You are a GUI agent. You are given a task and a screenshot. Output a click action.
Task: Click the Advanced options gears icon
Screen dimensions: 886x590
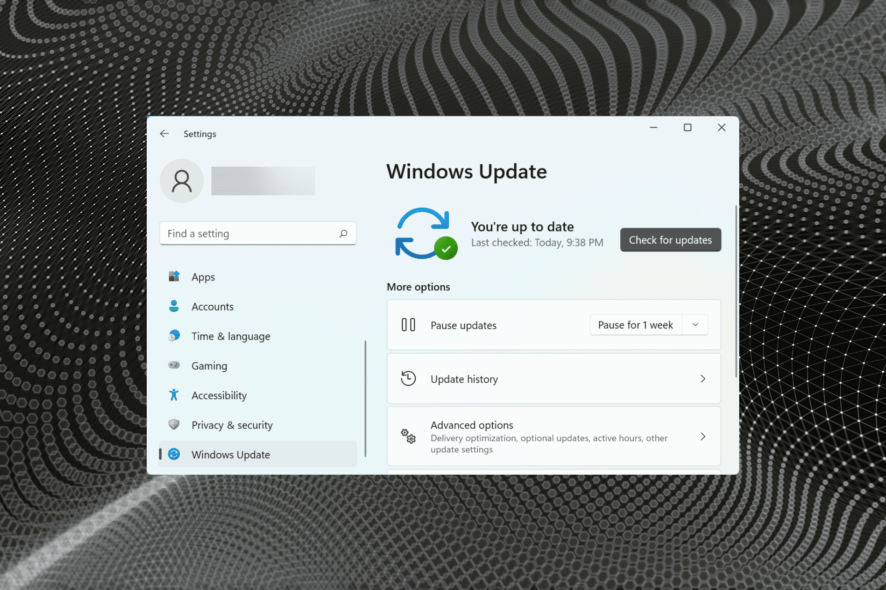pyautogui.click(x=408, y=436)
